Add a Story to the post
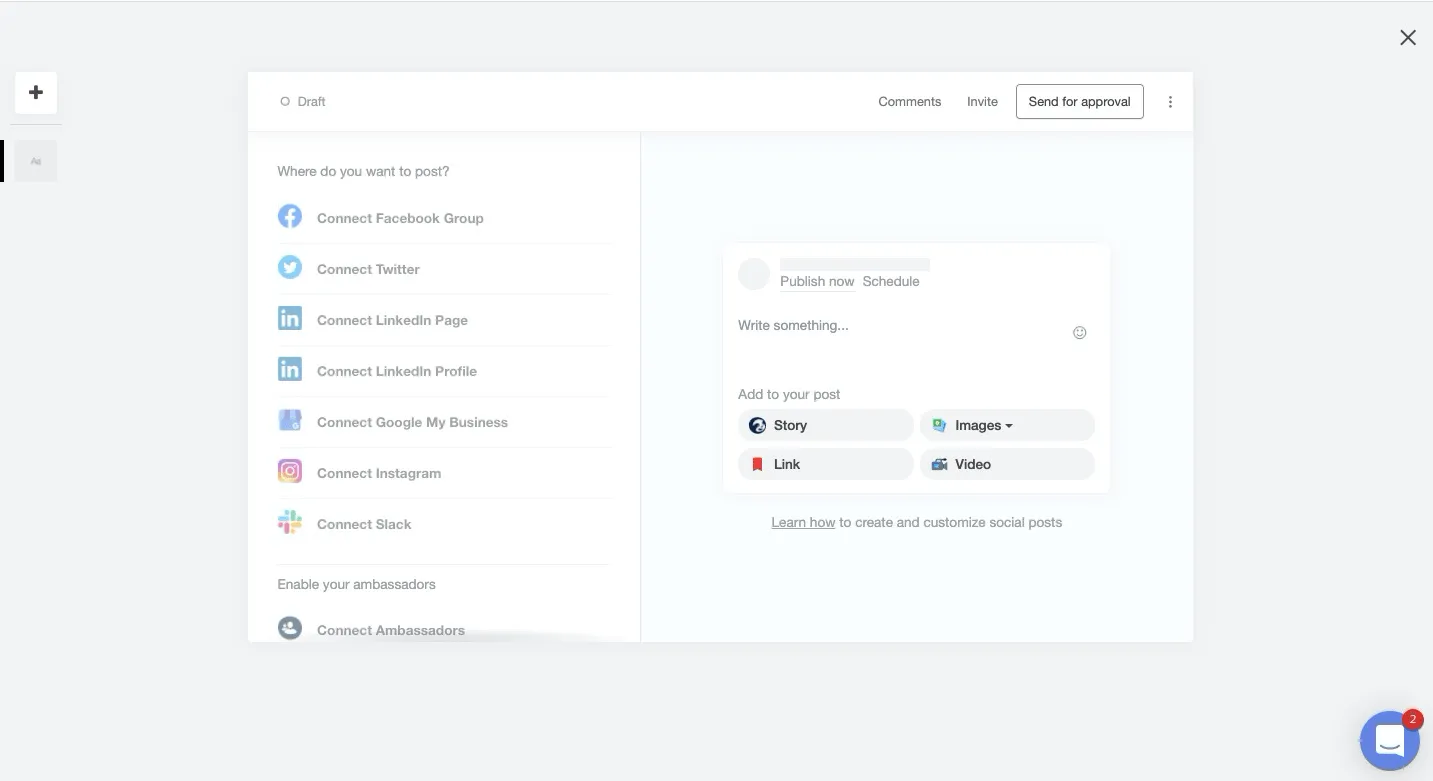Viewport: 1433px width, 781px height. coord(826,425)
